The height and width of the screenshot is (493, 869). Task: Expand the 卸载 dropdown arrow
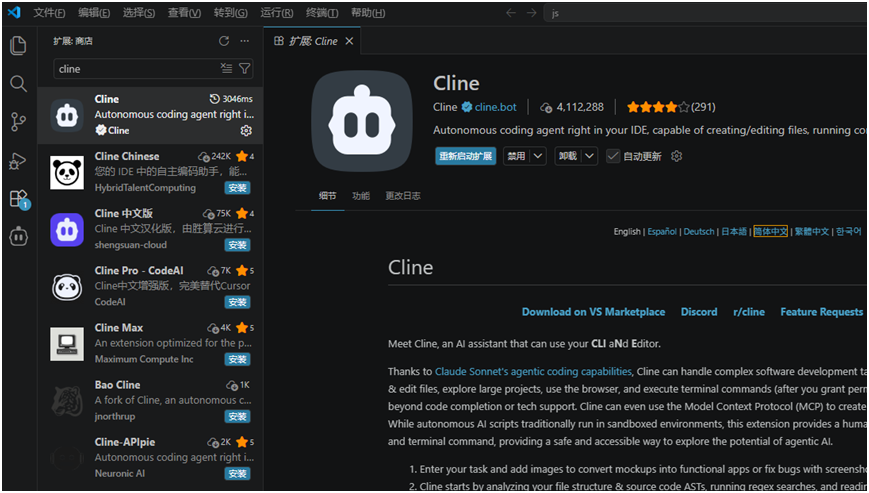tap(590, 156)
